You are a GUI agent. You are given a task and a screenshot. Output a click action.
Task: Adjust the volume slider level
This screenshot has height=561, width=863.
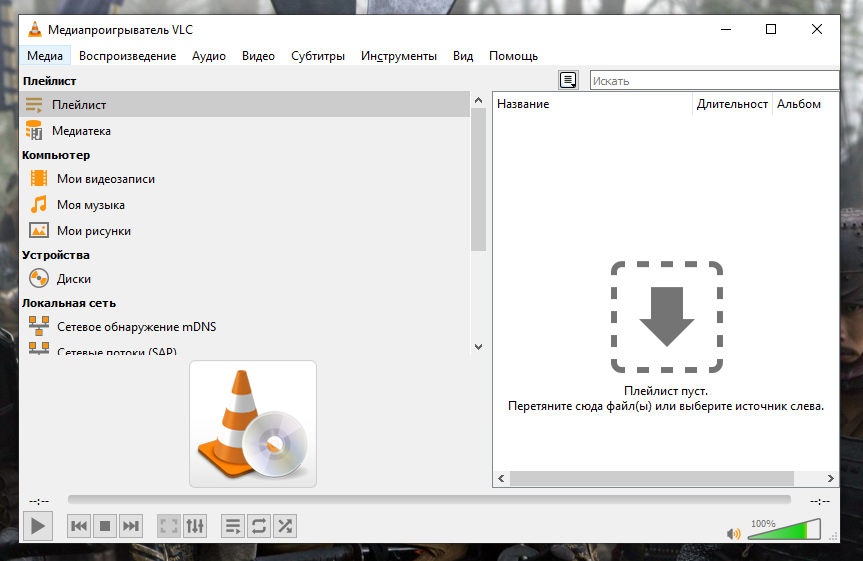point(784,530)
